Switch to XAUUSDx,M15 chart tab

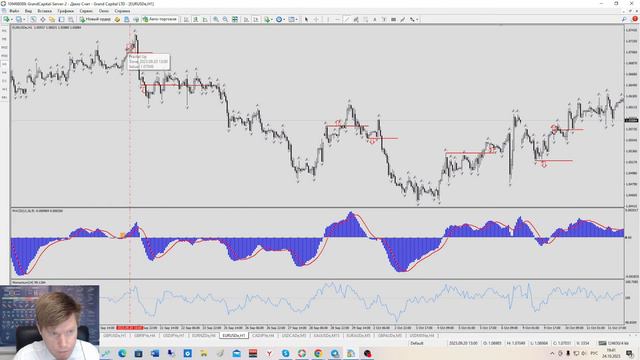tap(327, 336)
